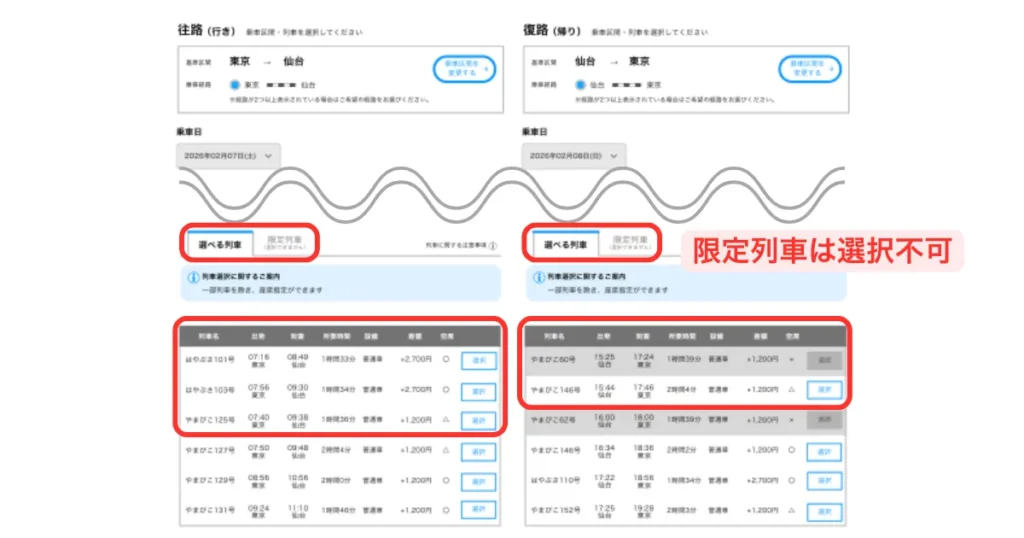This screenshot has width=1024, height=538.
Task: Select the 仙台–東京 route radio button
Action: pos(580,85)
